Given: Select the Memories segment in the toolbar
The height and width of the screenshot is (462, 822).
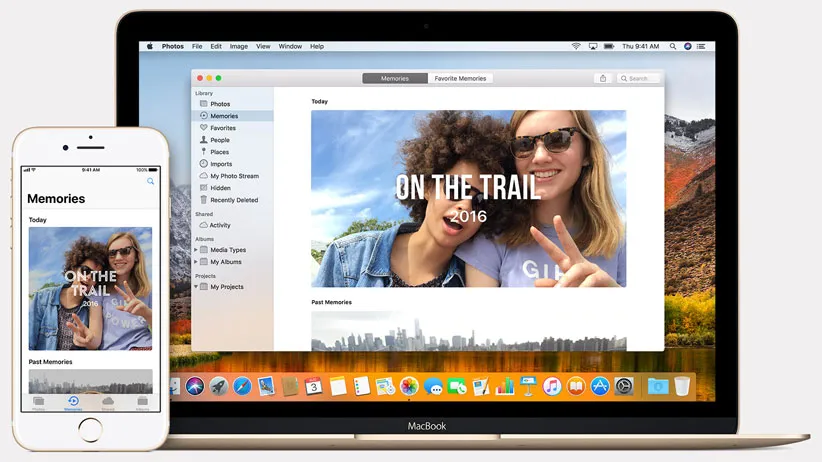Looking at the screenshot, I should click(x=395, y=78).
